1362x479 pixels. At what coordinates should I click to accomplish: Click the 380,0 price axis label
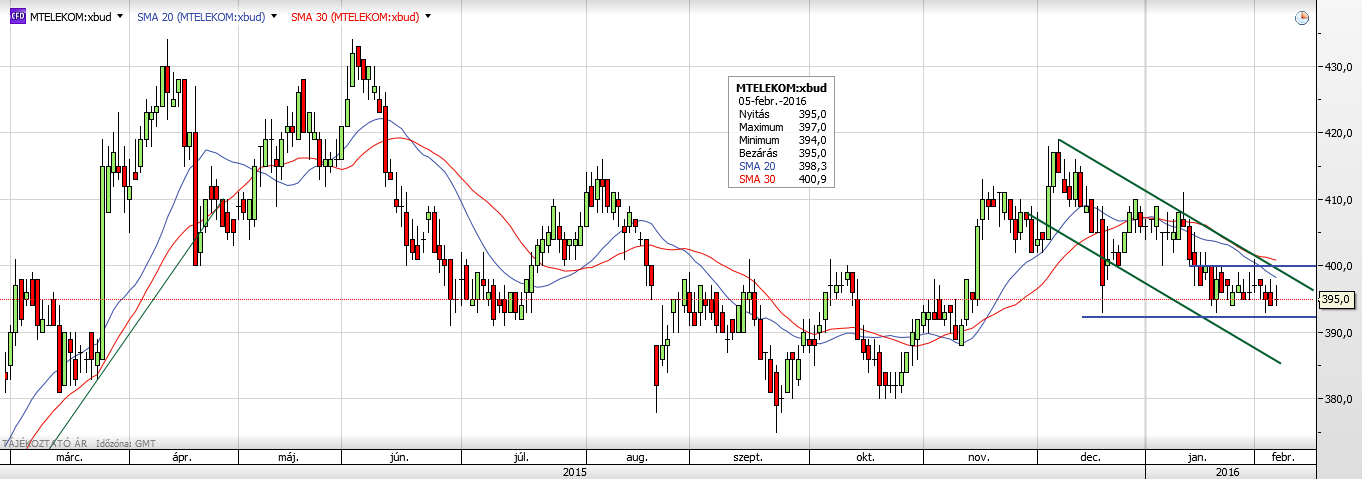click(1338, 399)
